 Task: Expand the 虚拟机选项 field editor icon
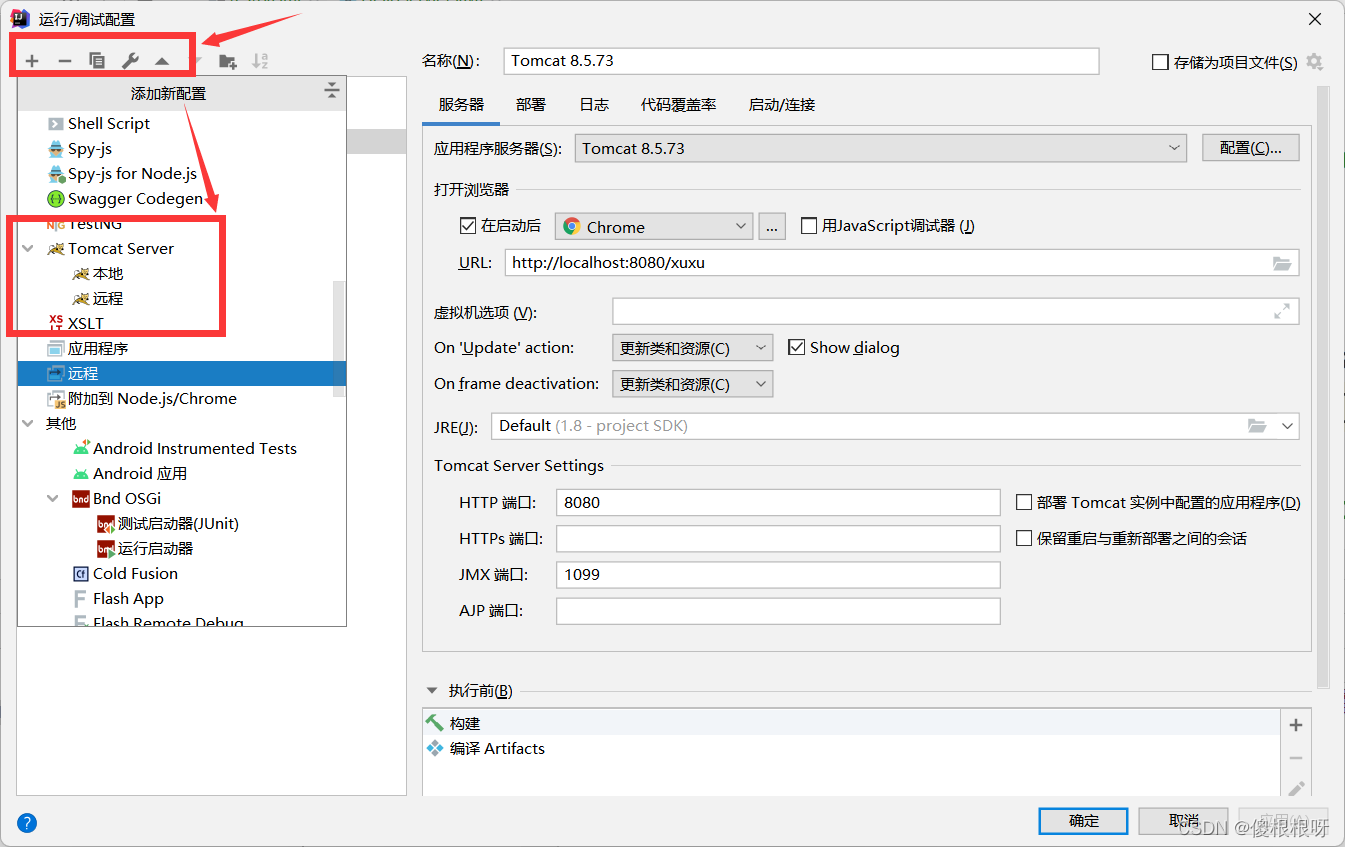pyautogui.click(x=1282, y=312)
